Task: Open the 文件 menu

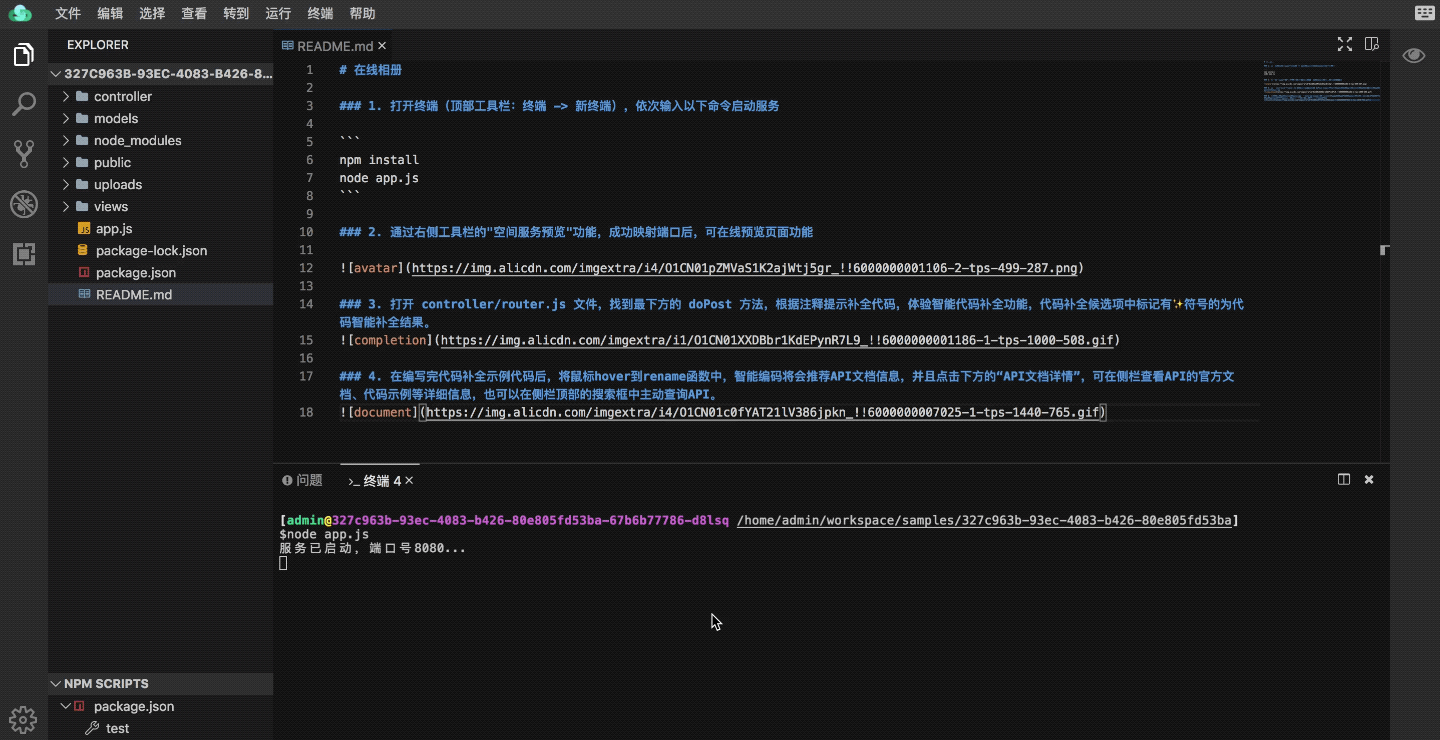Action: (68, 13)
